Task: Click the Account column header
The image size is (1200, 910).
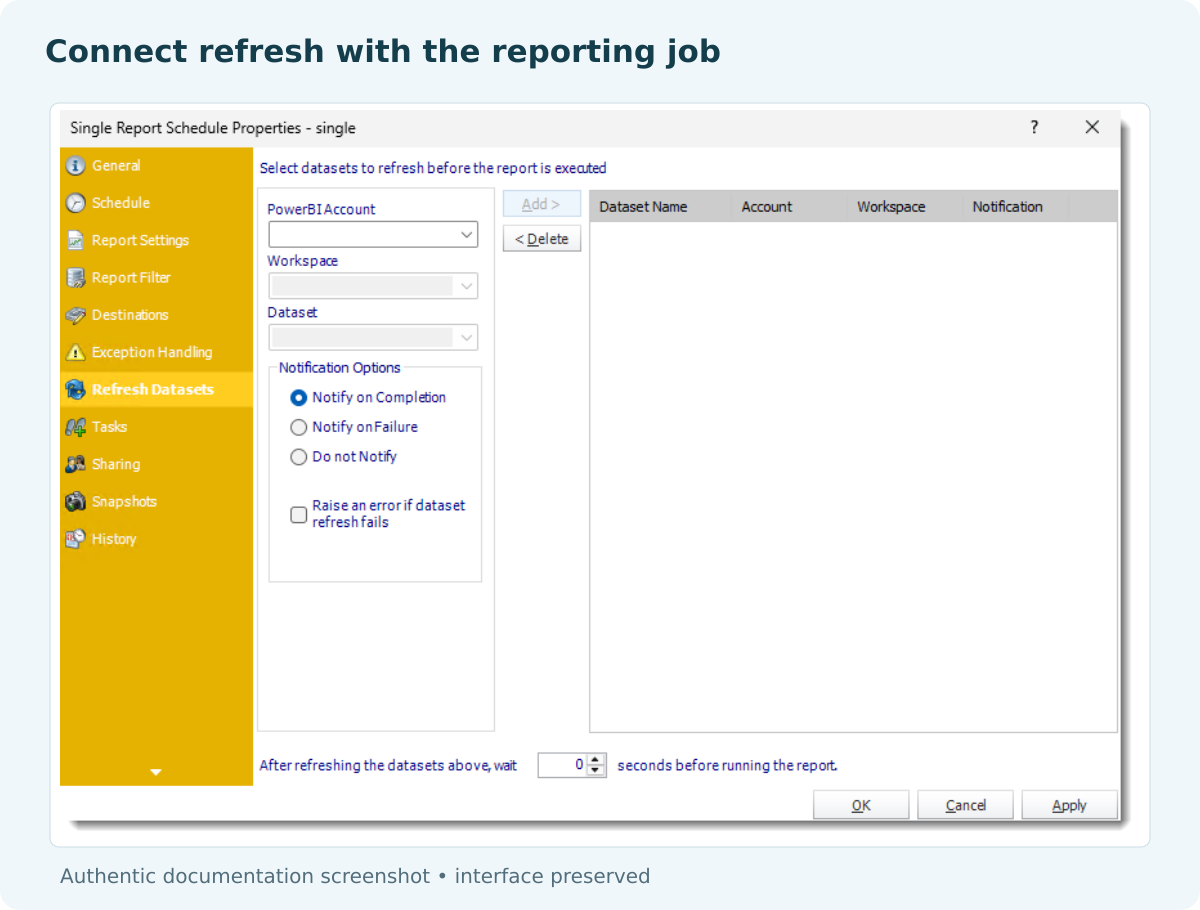Action: point(789,207)
